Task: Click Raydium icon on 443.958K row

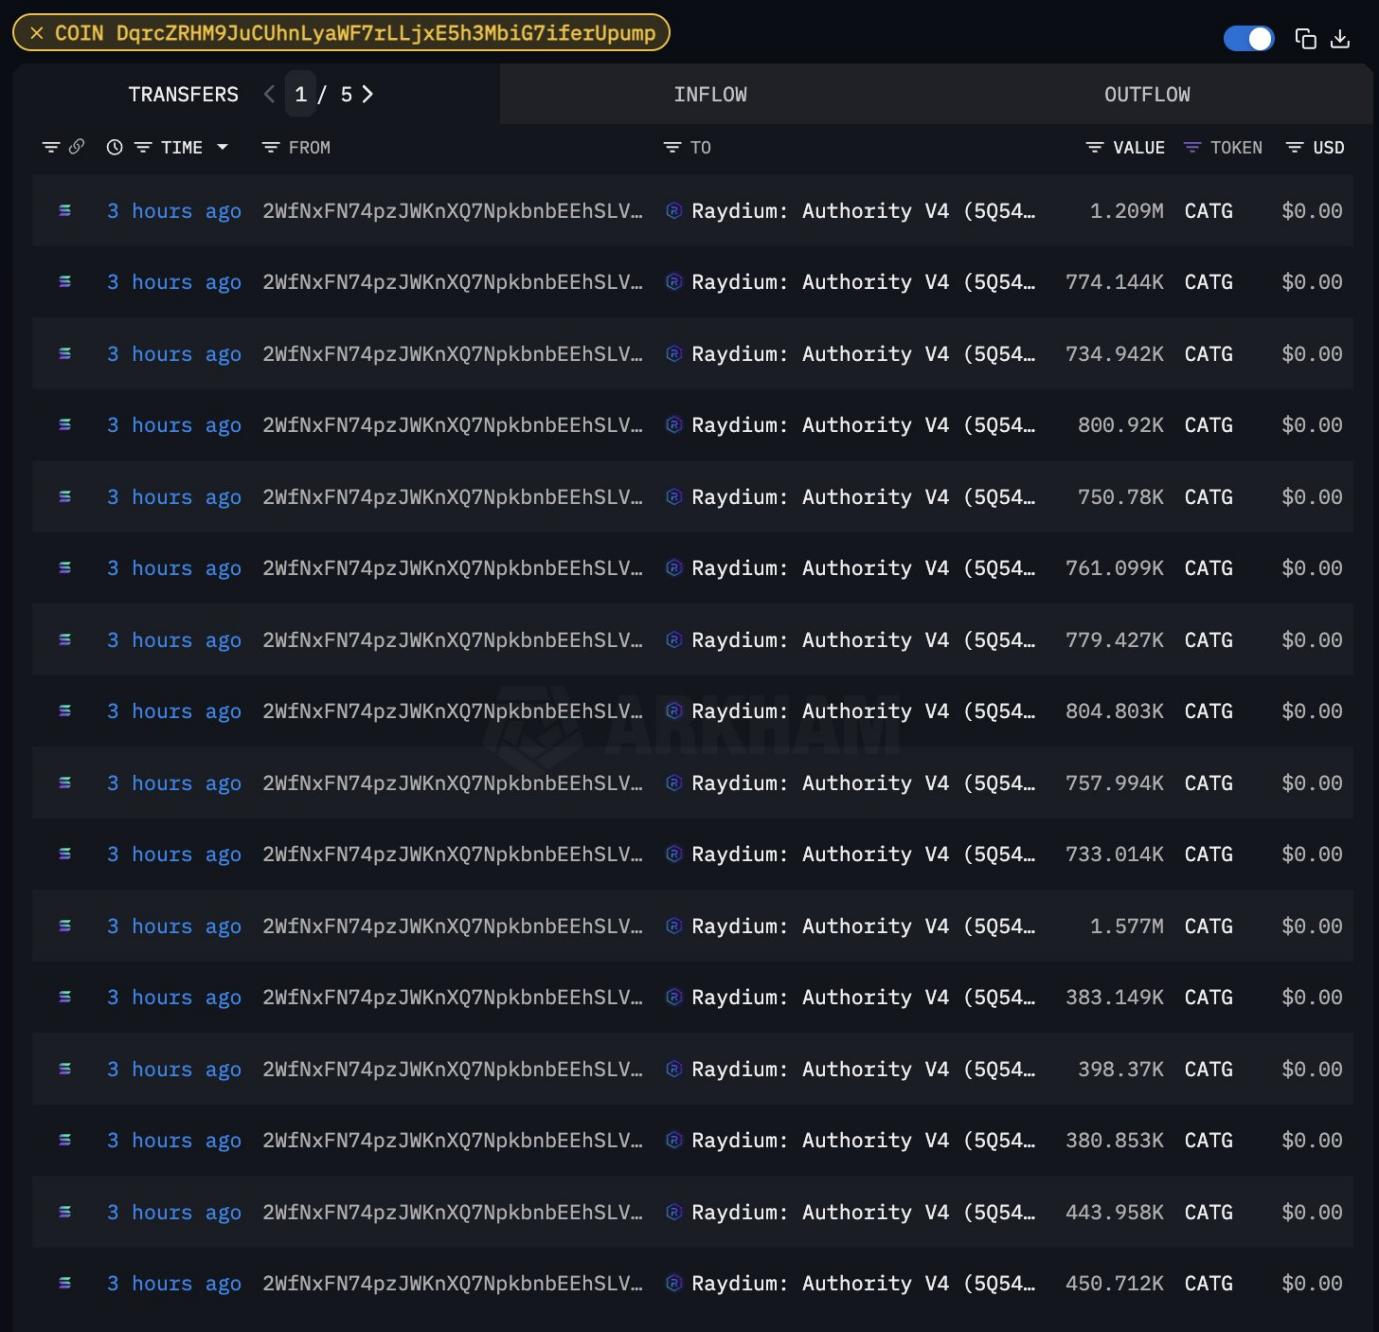Action: pos(674,1212)
